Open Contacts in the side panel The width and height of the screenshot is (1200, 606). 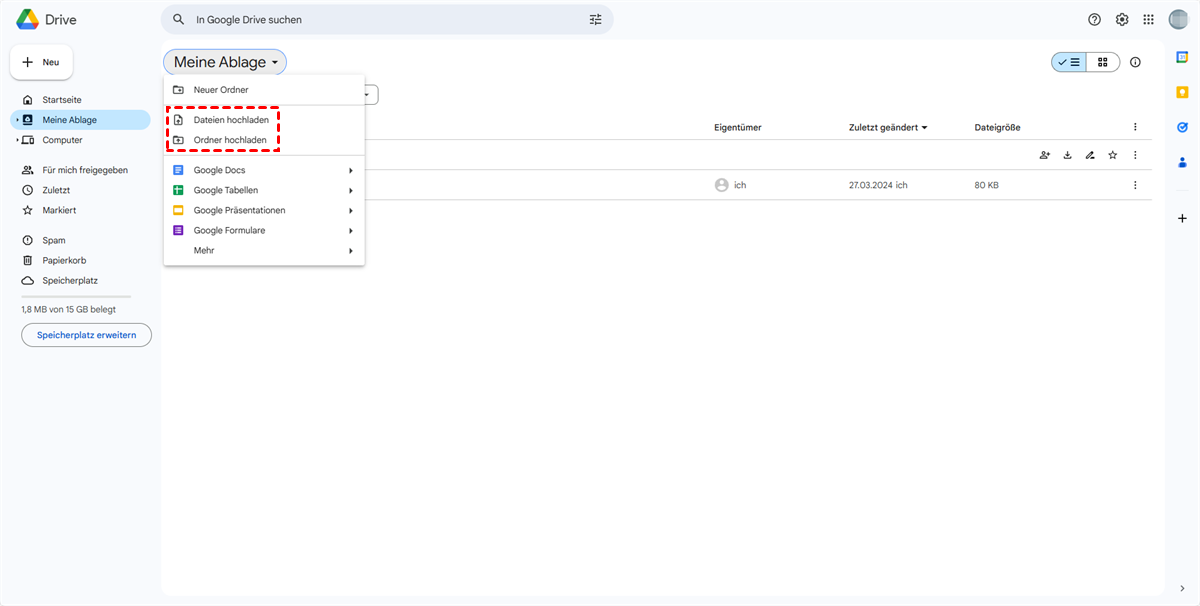click(1182, 162)
